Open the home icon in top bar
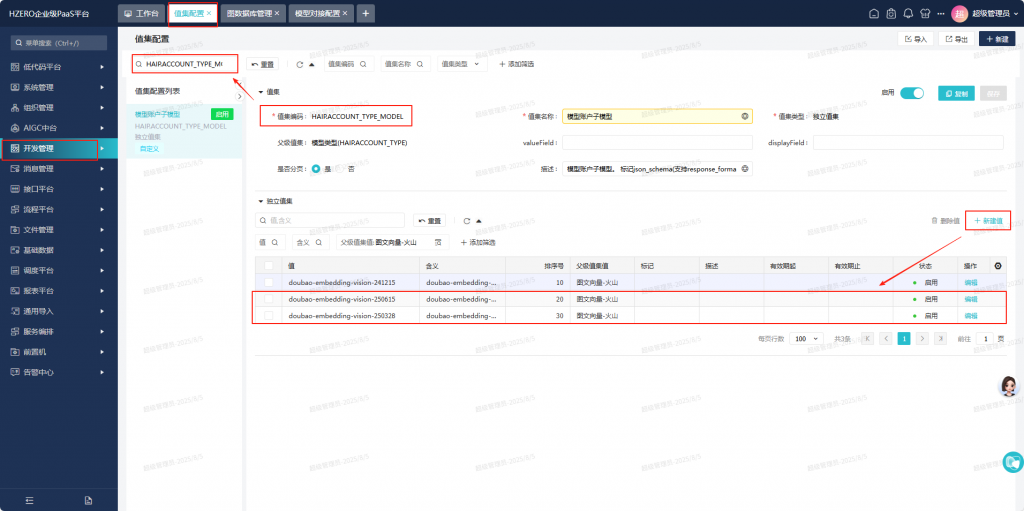This screenshot has width=1024, height=511. tap(874, 13)
